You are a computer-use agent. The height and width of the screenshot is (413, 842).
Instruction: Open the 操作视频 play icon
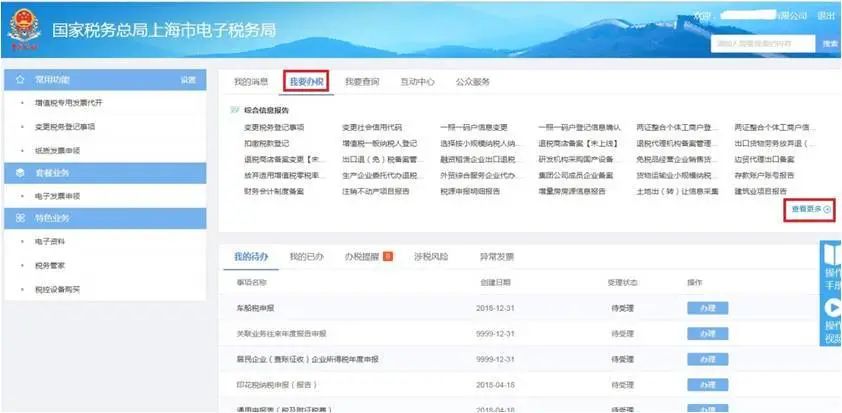click(x=833, y=307)
